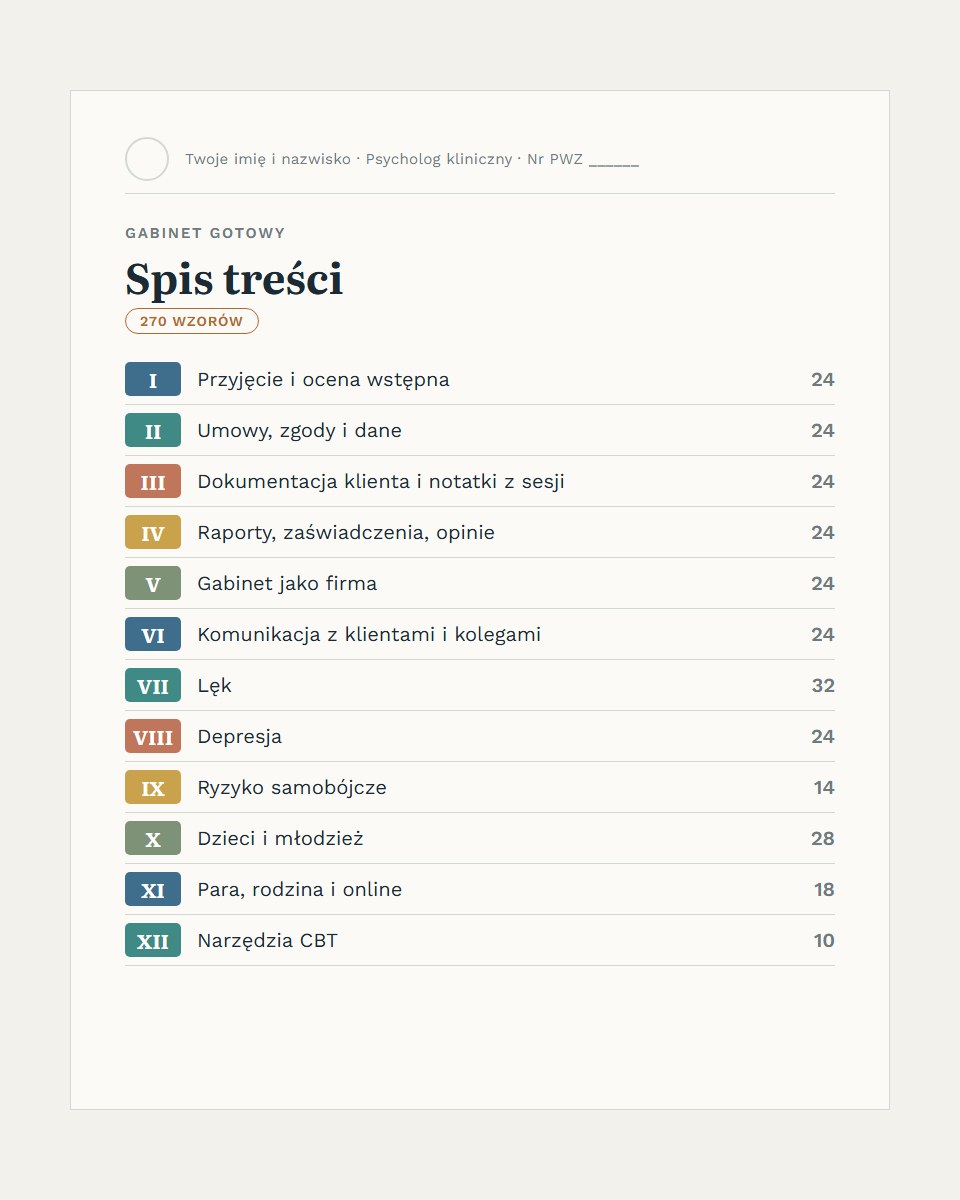Click count 24 in Gabinet jako firma row
This screenshot has width=960, height=1200.
pyautogui.click(x=823, y=583)
